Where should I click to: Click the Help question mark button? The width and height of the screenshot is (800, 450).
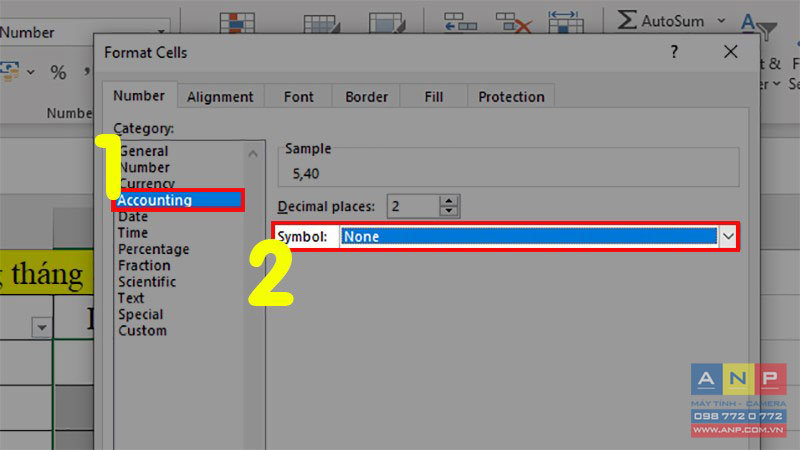(x=674, y=52)
